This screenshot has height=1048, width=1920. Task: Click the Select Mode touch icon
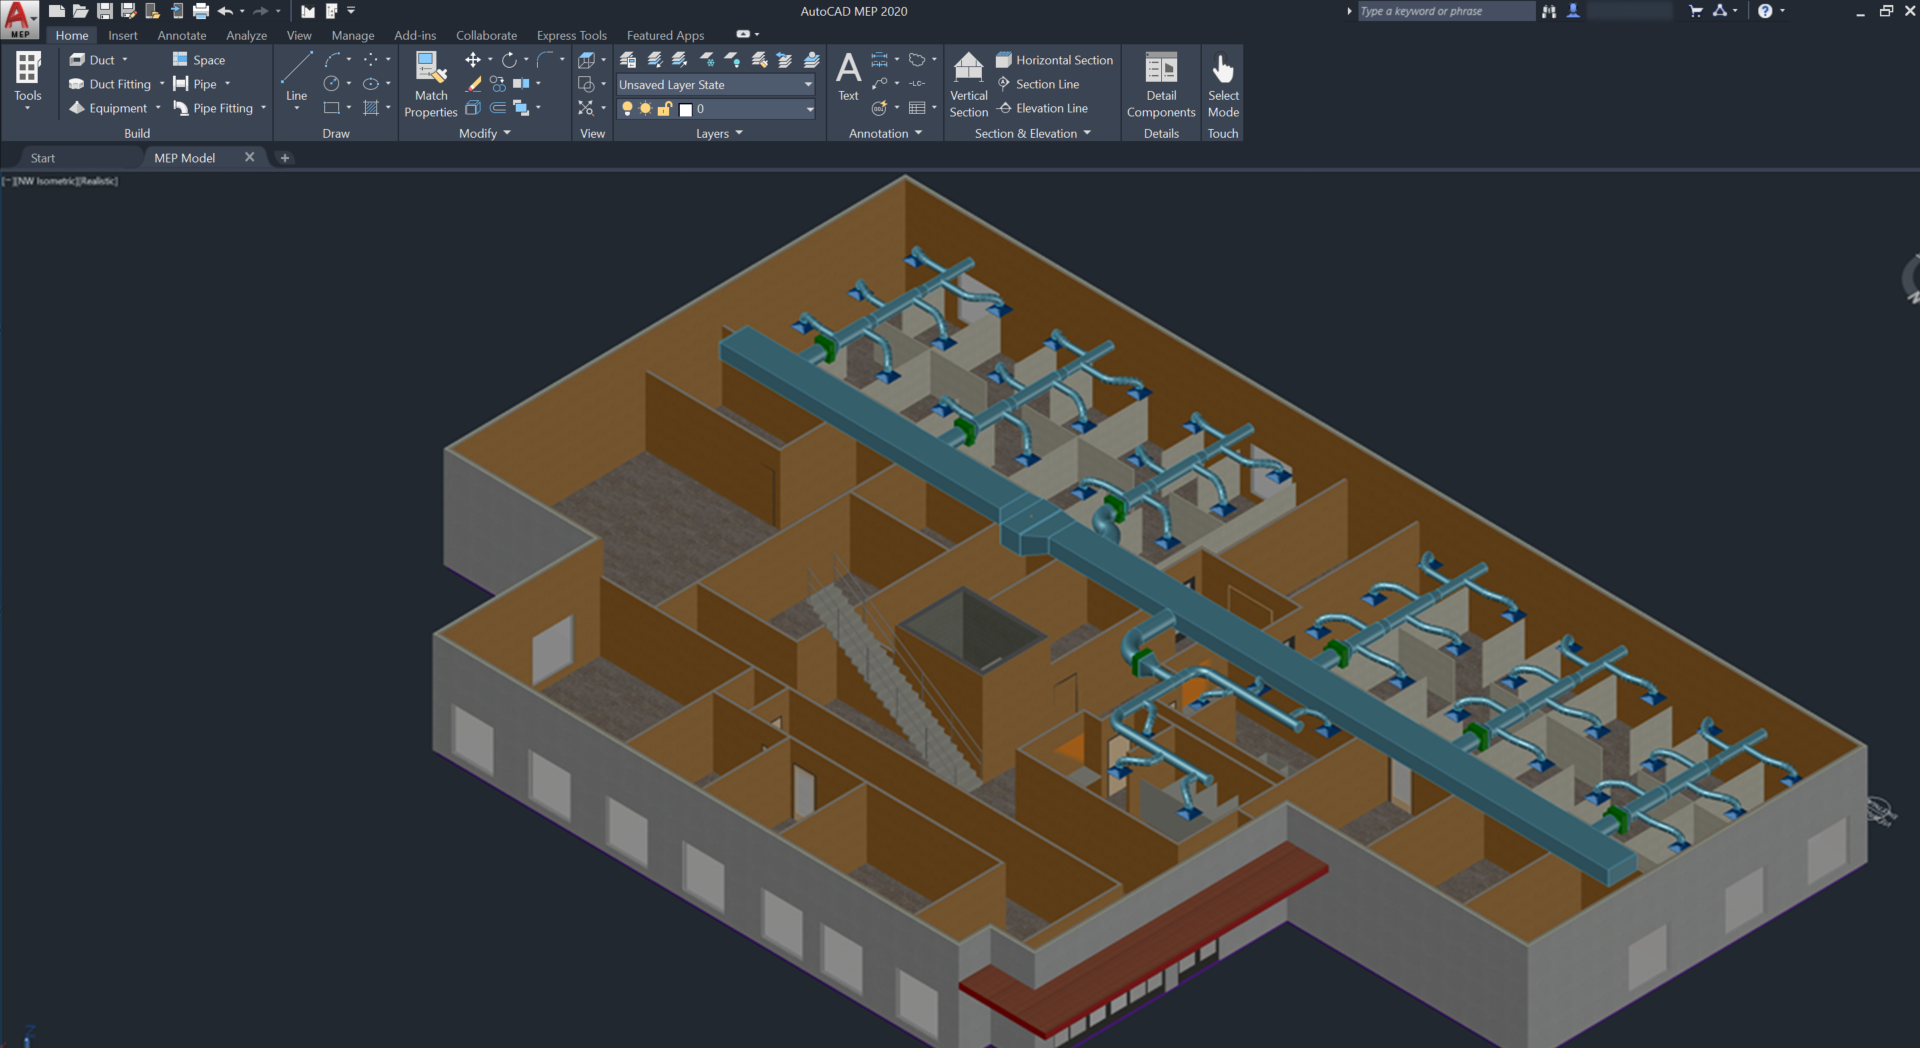pos(1223,85)
